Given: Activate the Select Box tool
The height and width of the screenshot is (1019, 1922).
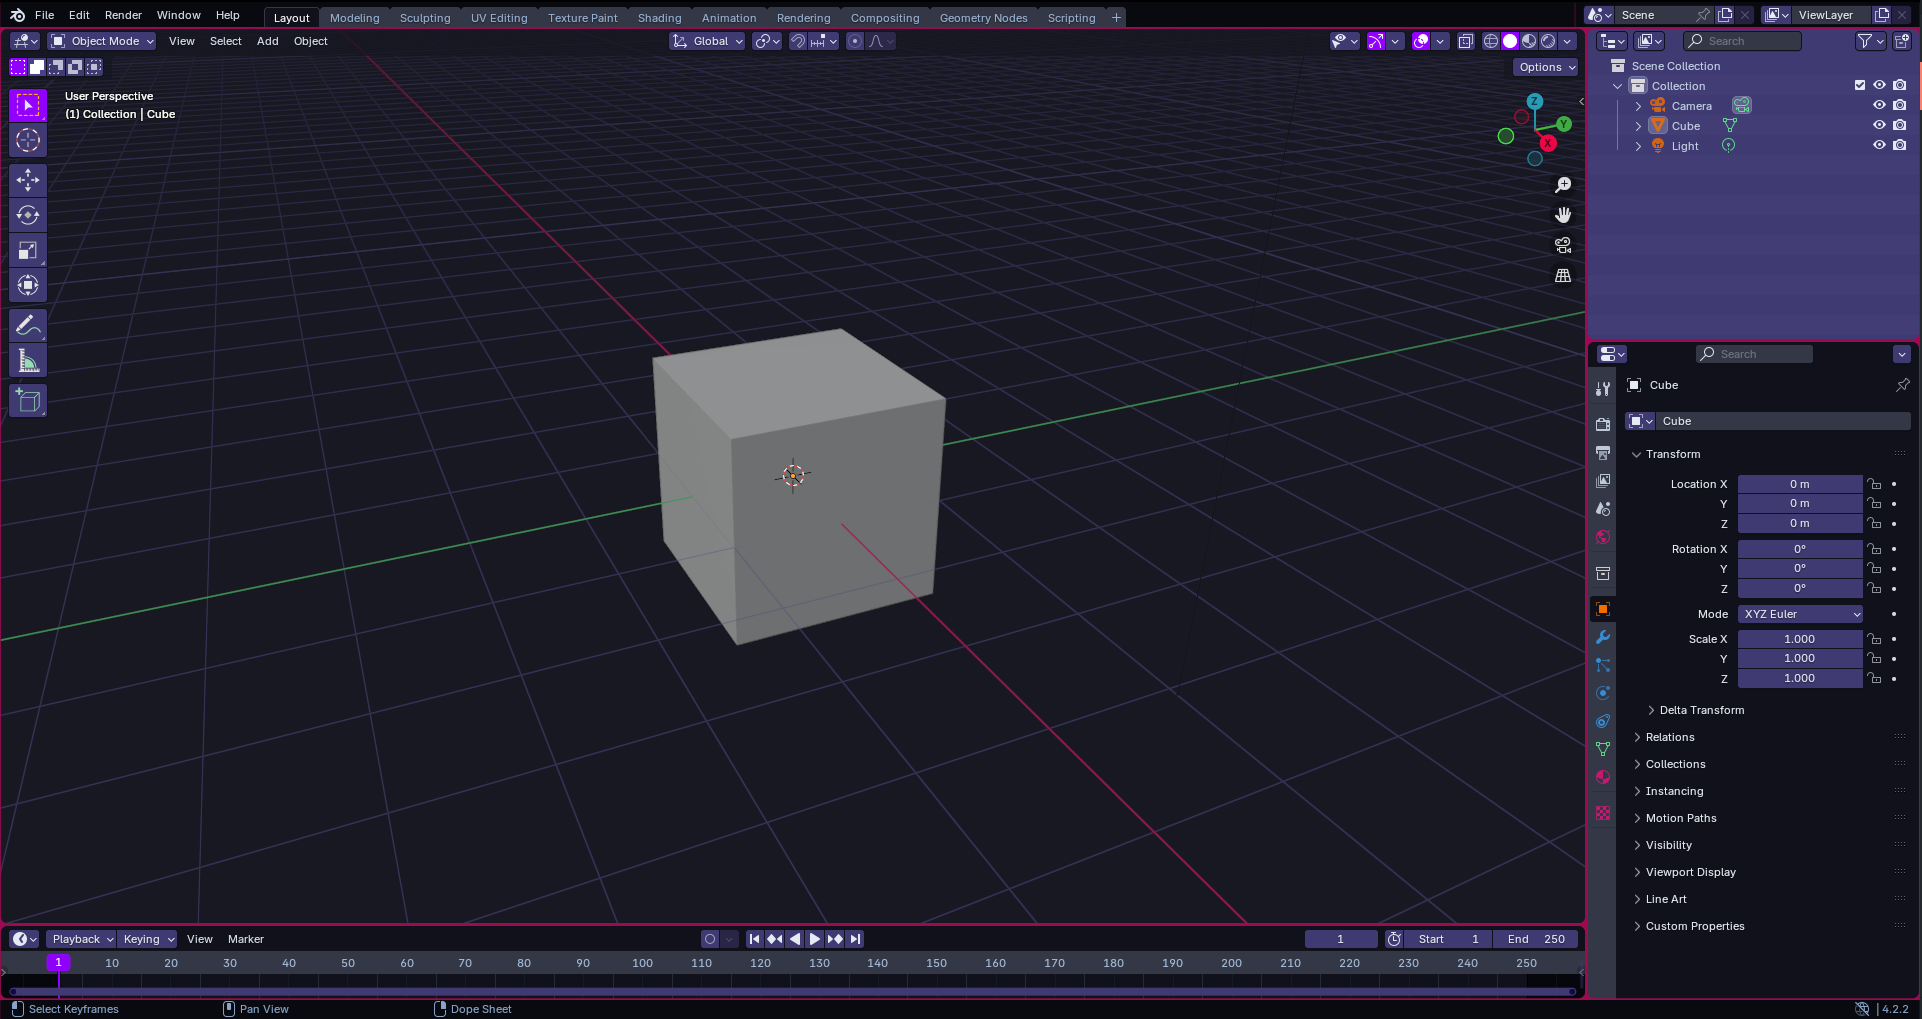Looking at the screenshot, I should [28, 105].
